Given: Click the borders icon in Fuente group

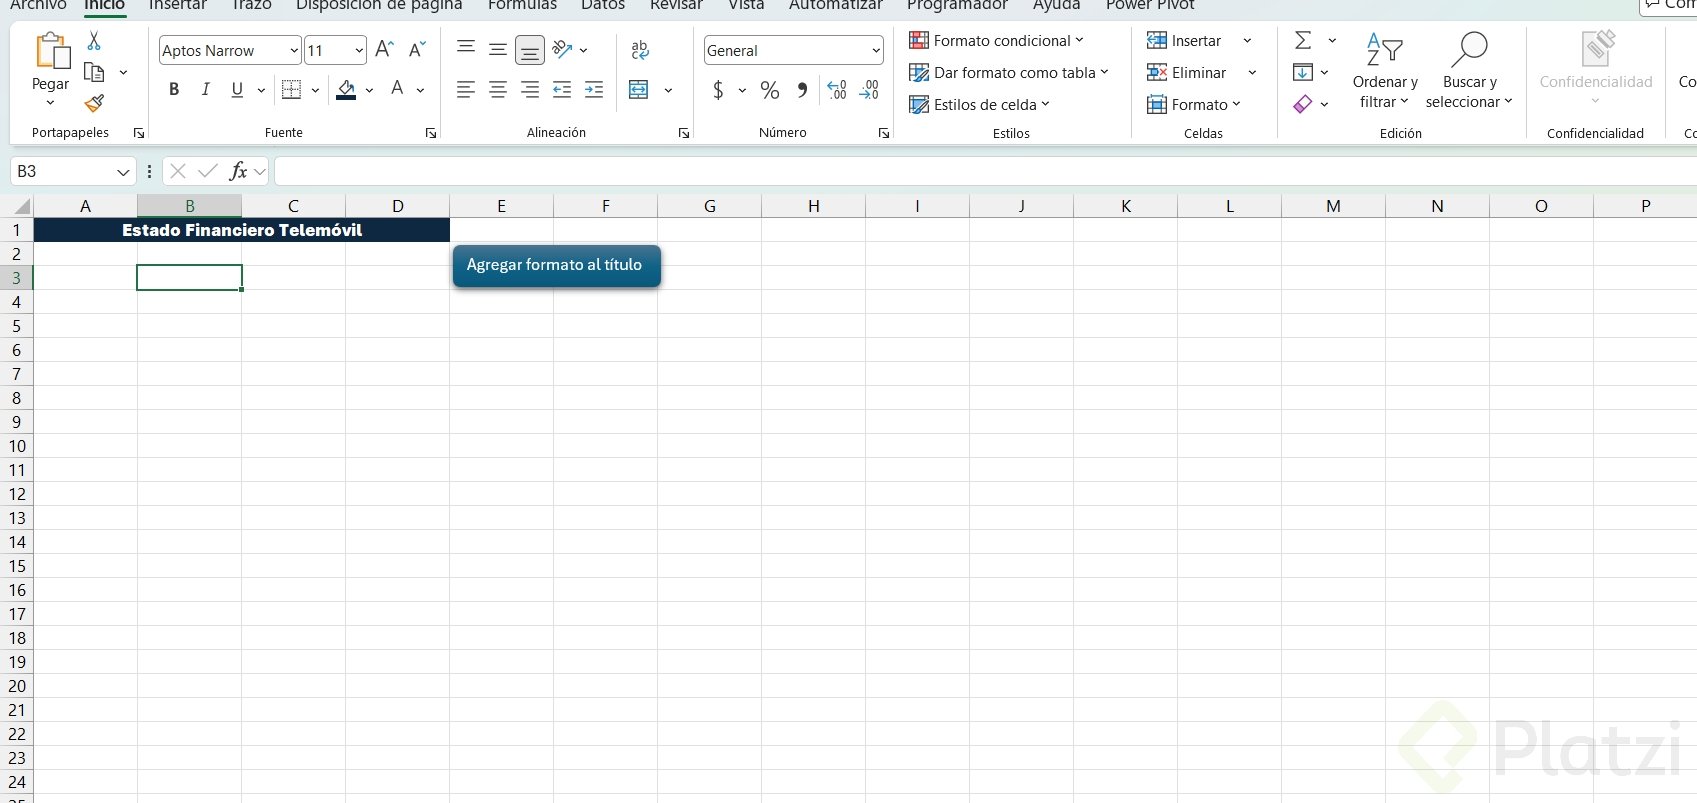Looking at the screenshot, I should click(291, 90).
